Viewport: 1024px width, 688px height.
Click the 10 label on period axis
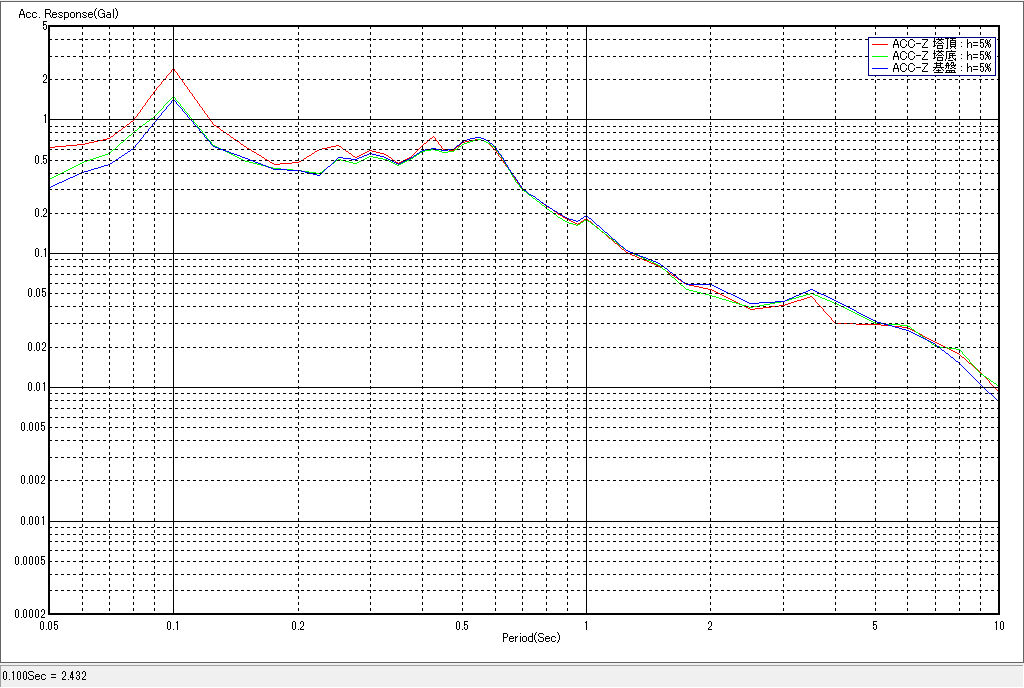click(x=997, y=625)
